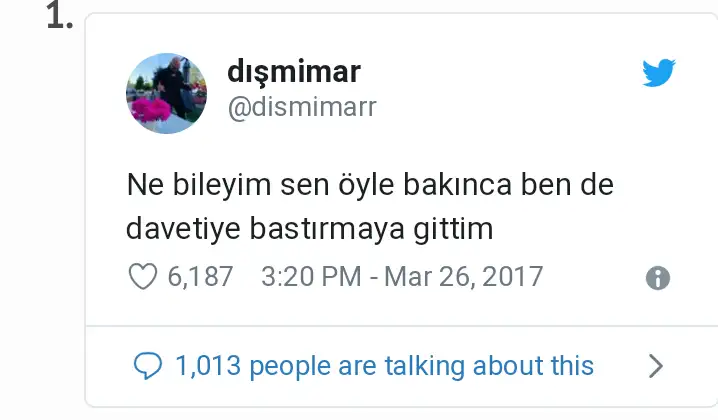
Task: Open the @dismimarr handle link
Action: click(302, 107)
